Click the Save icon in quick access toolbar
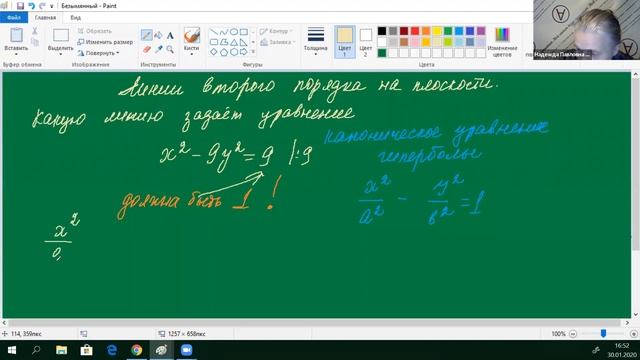 [x=20, y=6]
